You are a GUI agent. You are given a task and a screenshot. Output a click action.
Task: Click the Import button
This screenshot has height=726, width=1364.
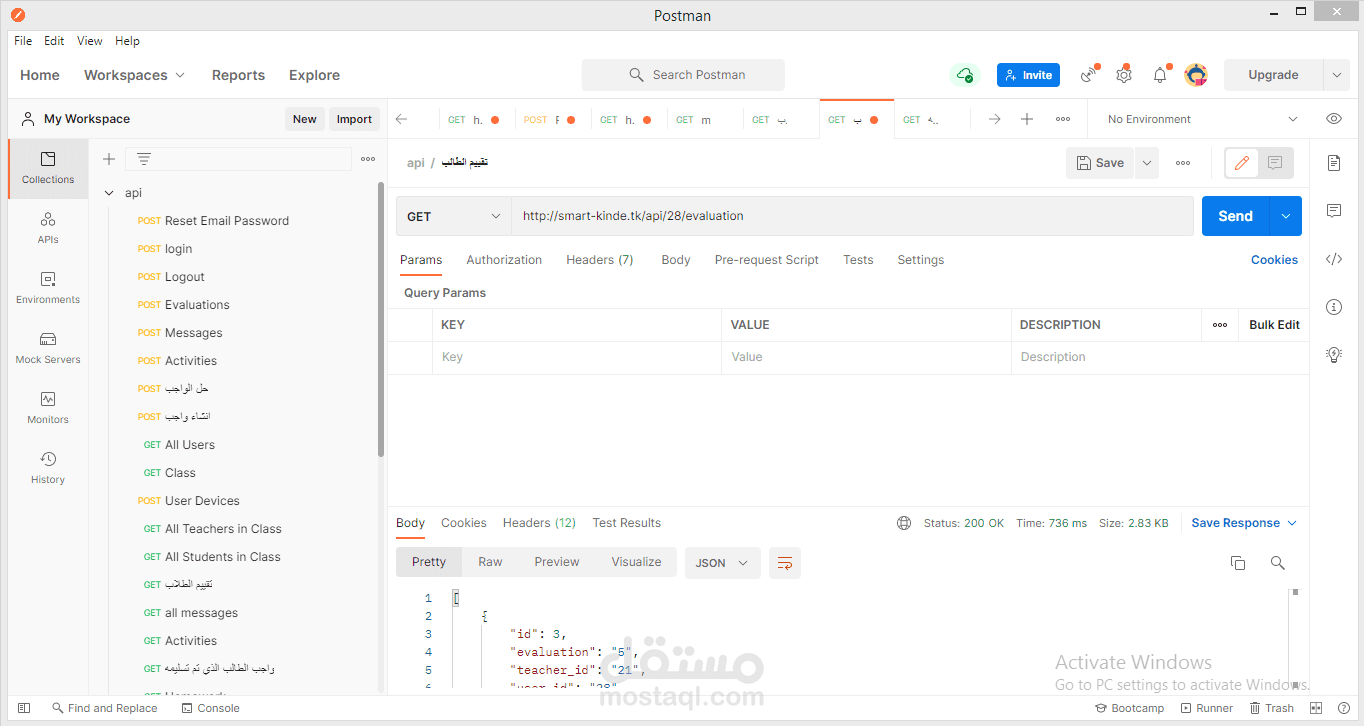point(354,119)
